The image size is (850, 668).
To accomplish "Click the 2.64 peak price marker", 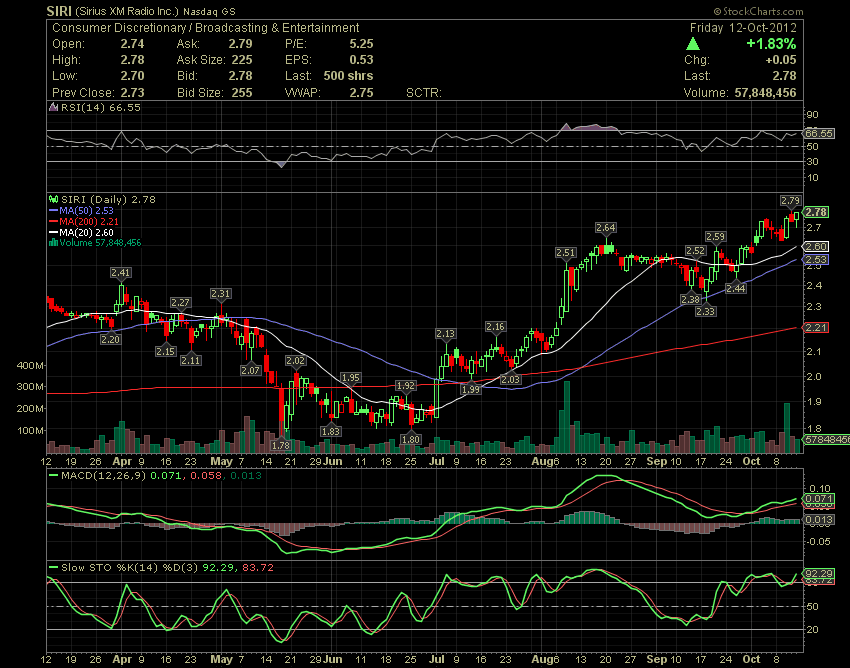I will pyautogui.click(x=606, y=227).
